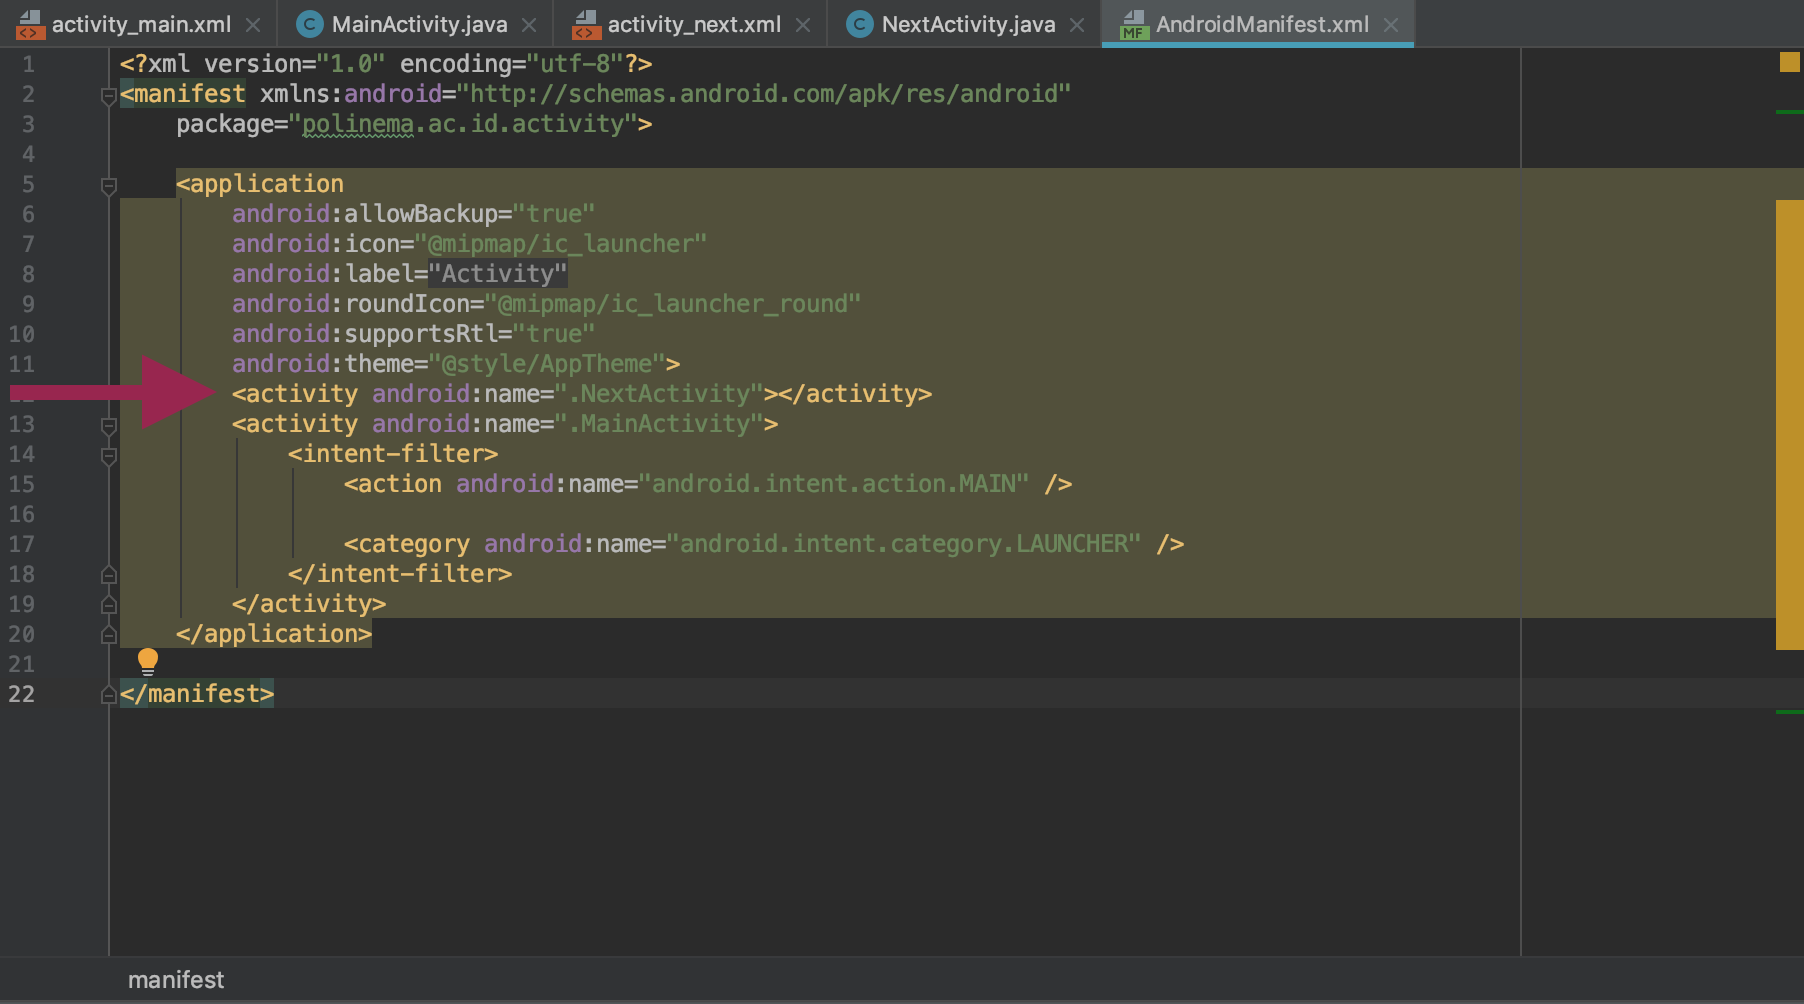This screenshot has height=1004, width=1804.
Task: Click the closing </intent-filter> tag
Action: click(x=400, y=574)
